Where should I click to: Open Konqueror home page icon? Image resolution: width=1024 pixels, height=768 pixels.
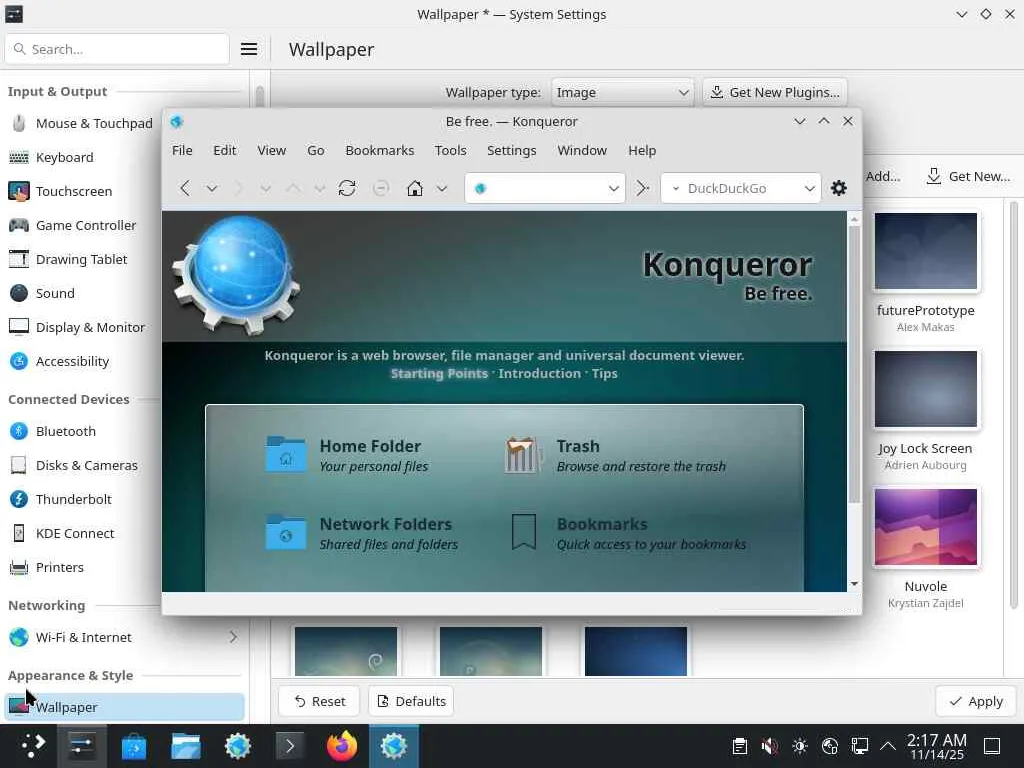click(x=415, y=189)
